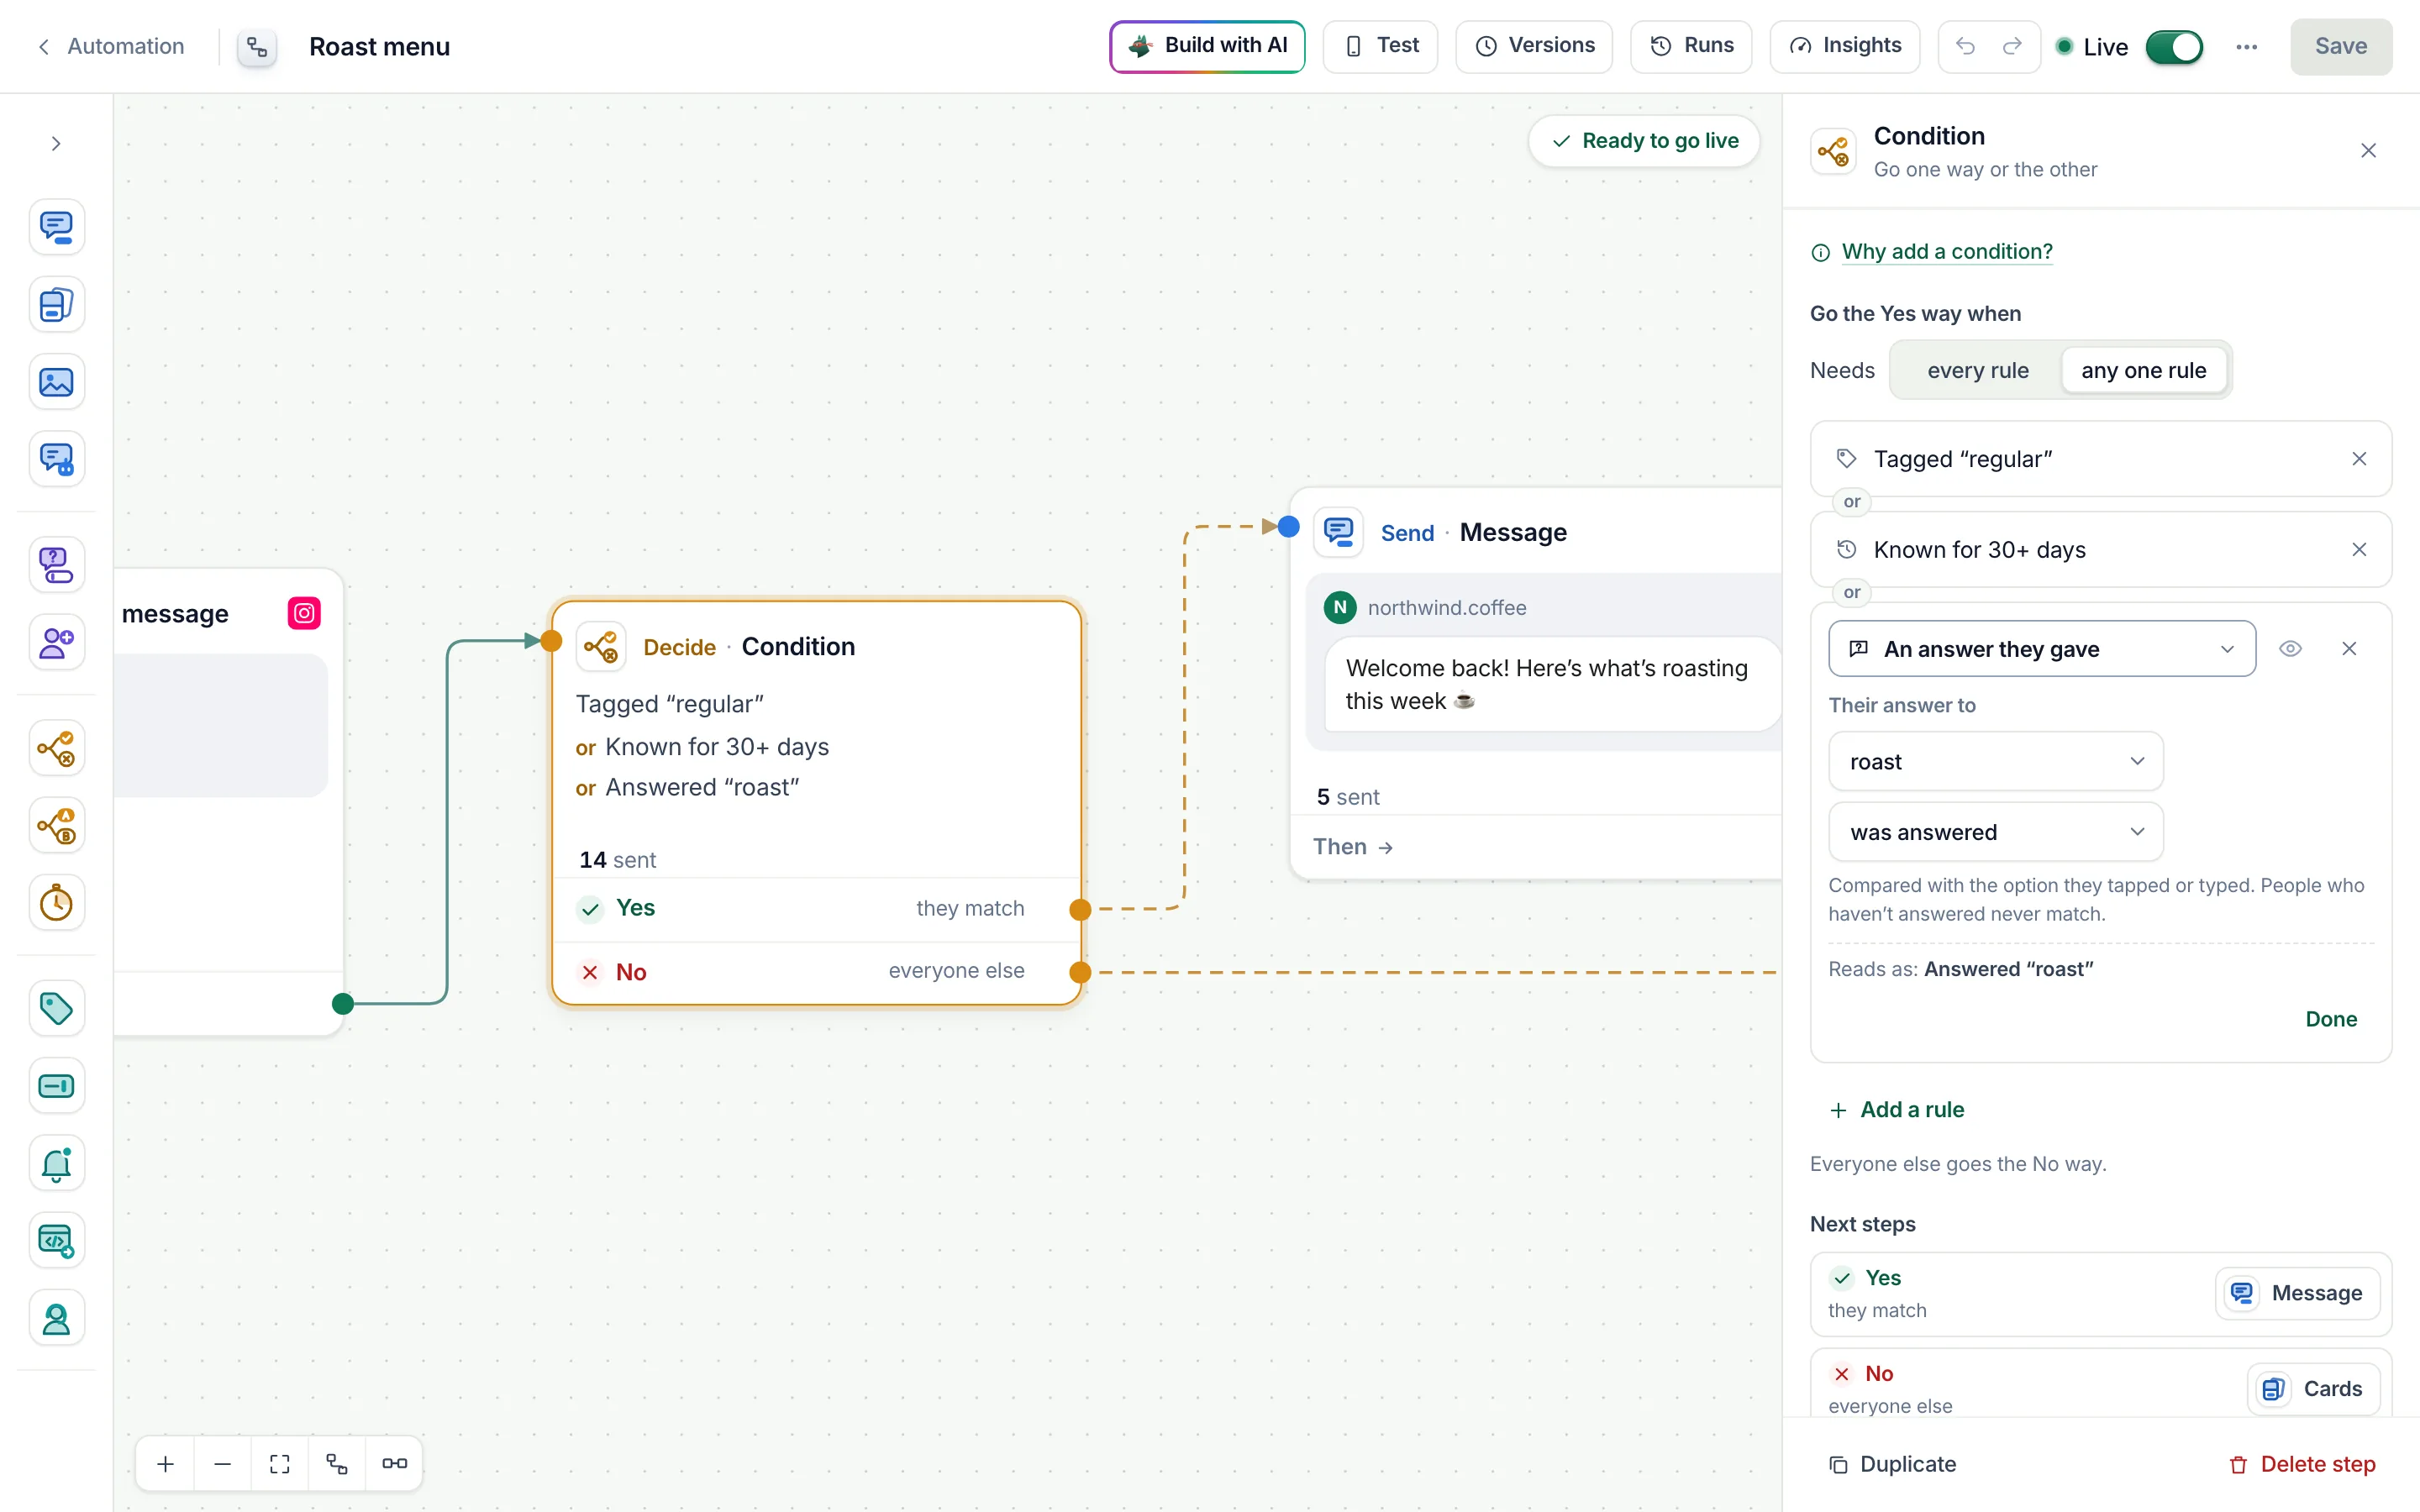Expand the left sidebar chevron
The width and height of the screenshot is (2420, 1512).
click(x=56, y=144)
